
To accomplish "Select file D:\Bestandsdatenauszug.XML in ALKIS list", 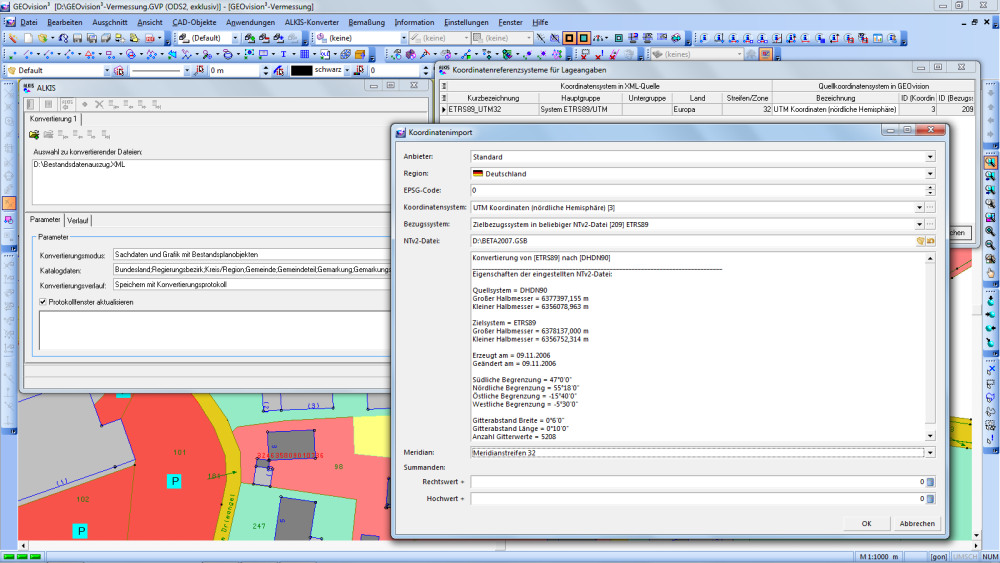I will [80, 165].
